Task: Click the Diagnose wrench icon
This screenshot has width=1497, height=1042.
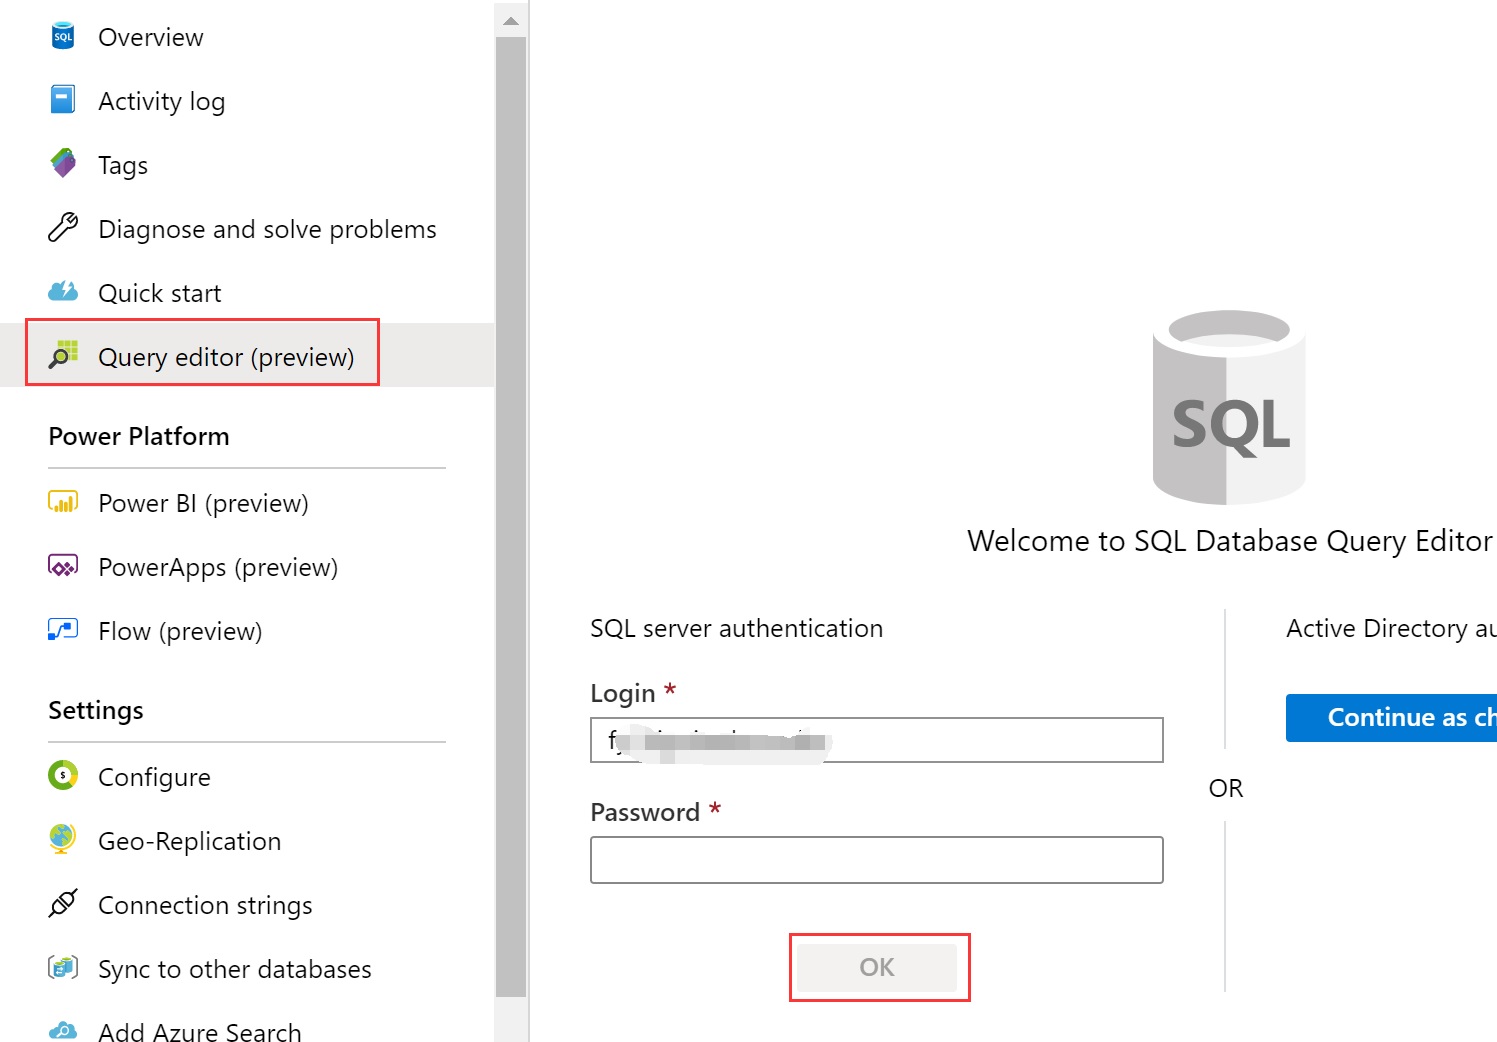Action: [x=63, y=228]
